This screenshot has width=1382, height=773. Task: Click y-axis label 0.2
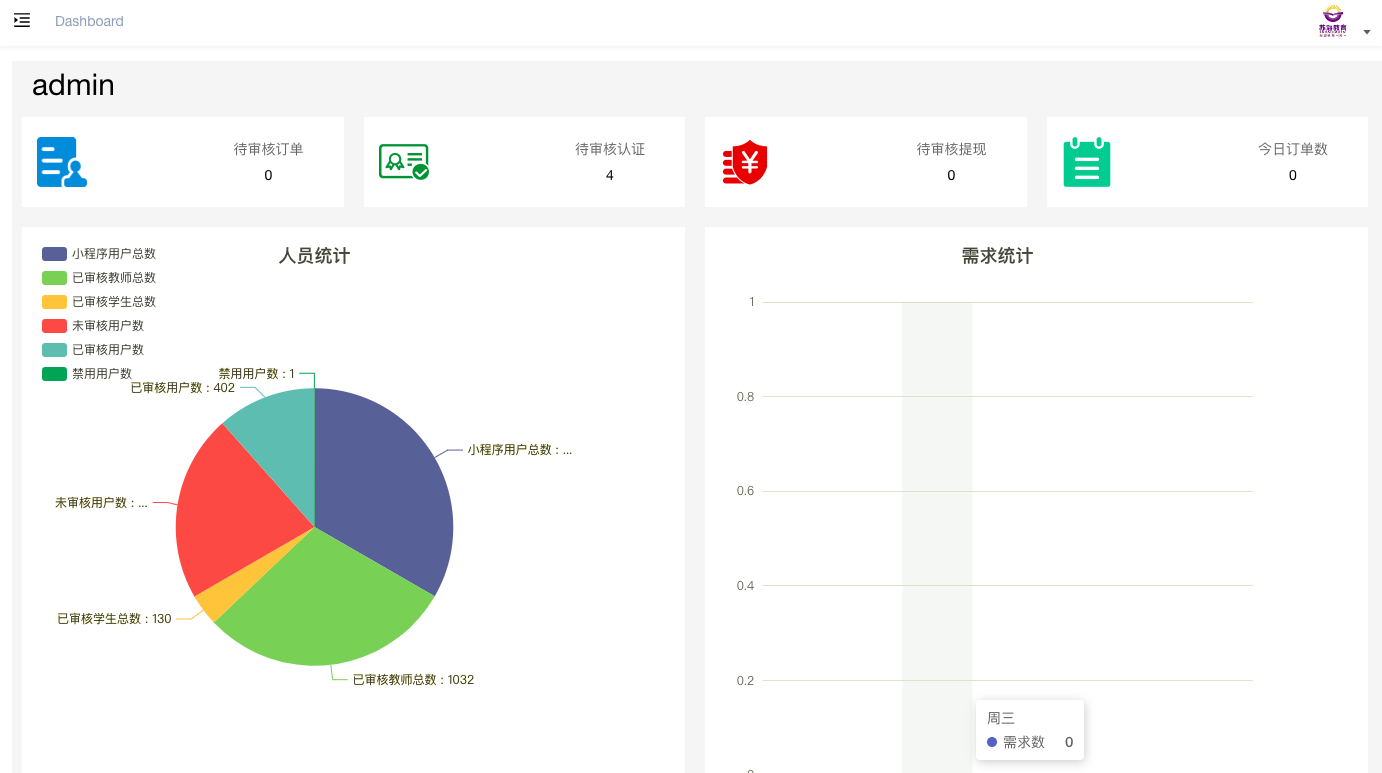click(x=746, y=681)
